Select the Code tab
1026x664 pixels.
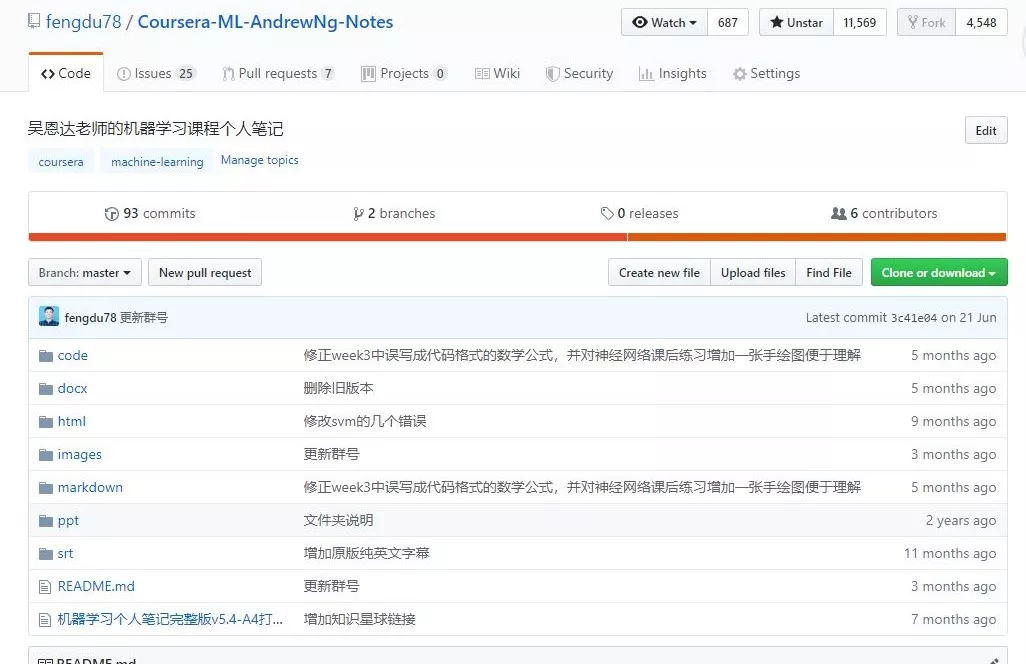tap(65, 73)
